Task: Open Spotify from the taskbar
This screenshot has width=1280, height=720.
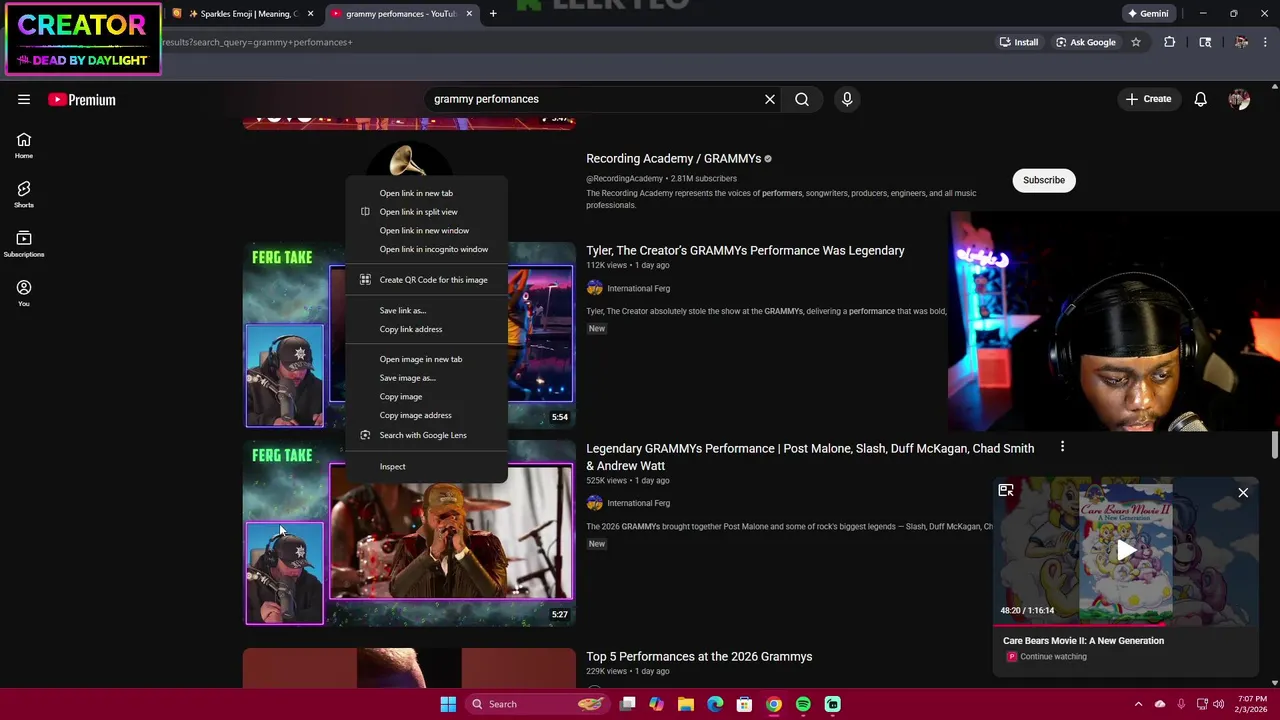Action: point(803,704)
